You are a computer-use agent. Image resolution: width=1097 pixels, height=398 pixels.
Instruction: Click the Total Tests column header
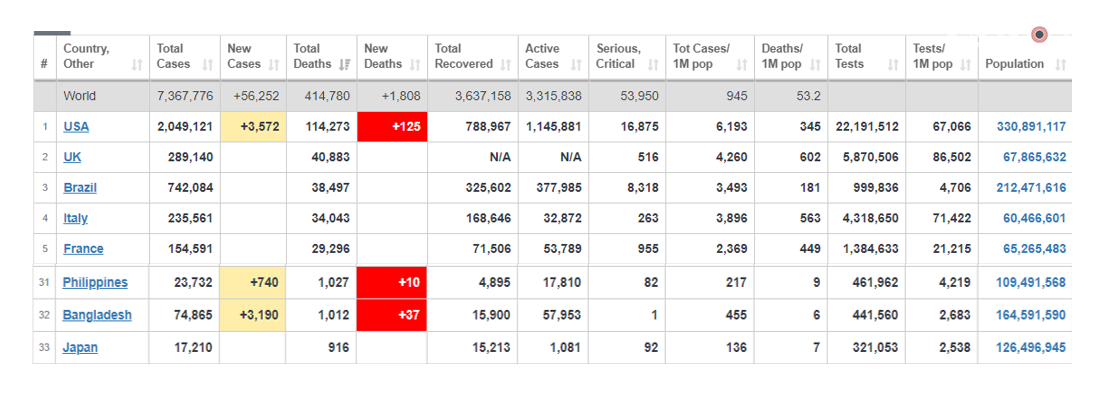pos(866,57)
